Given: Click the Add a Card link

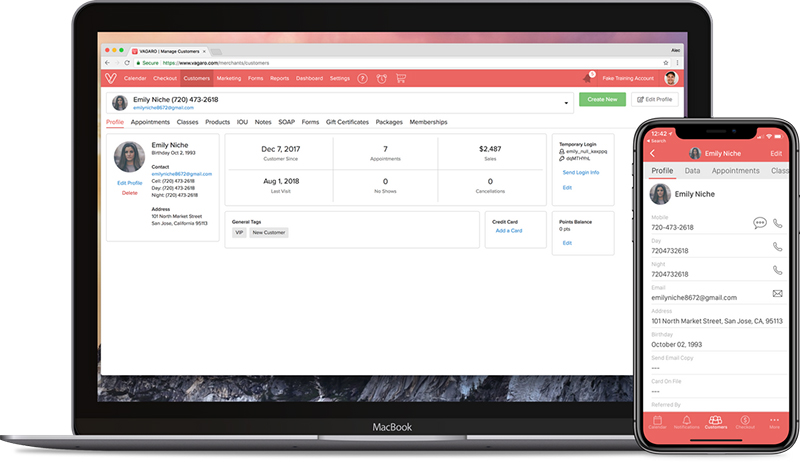Looking at the screenshot, I should point(509,230).
